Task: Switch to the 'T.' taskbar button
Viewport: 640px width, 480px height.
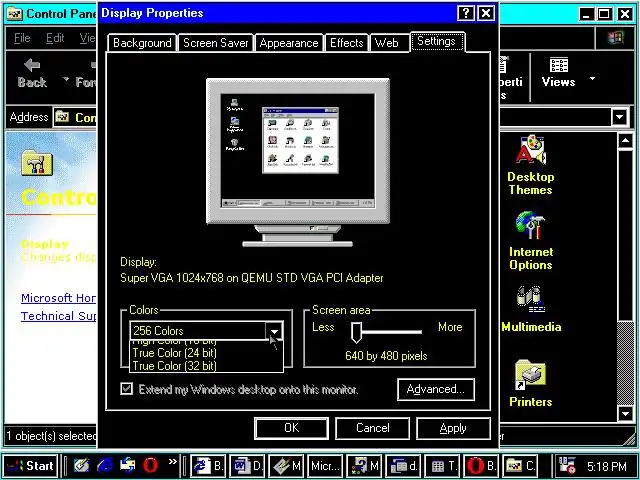Action: 443,466
